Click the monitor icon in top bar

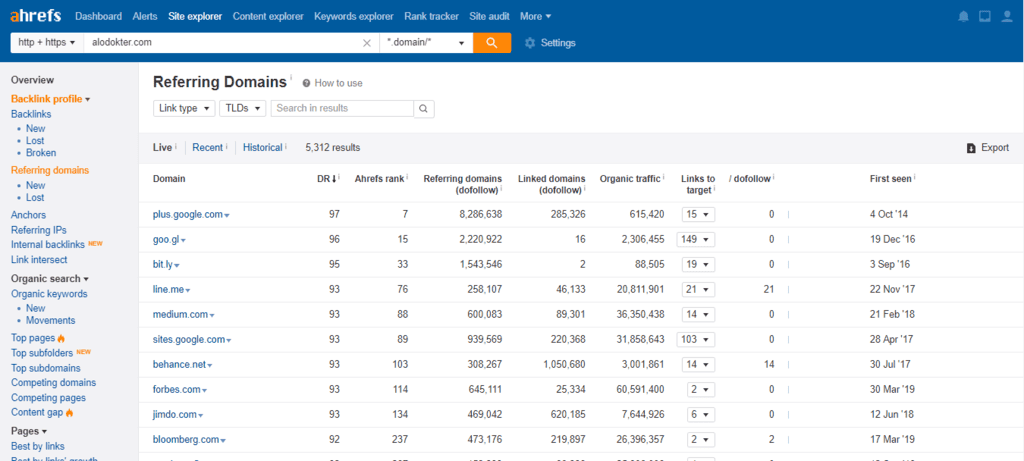[985, 17]
